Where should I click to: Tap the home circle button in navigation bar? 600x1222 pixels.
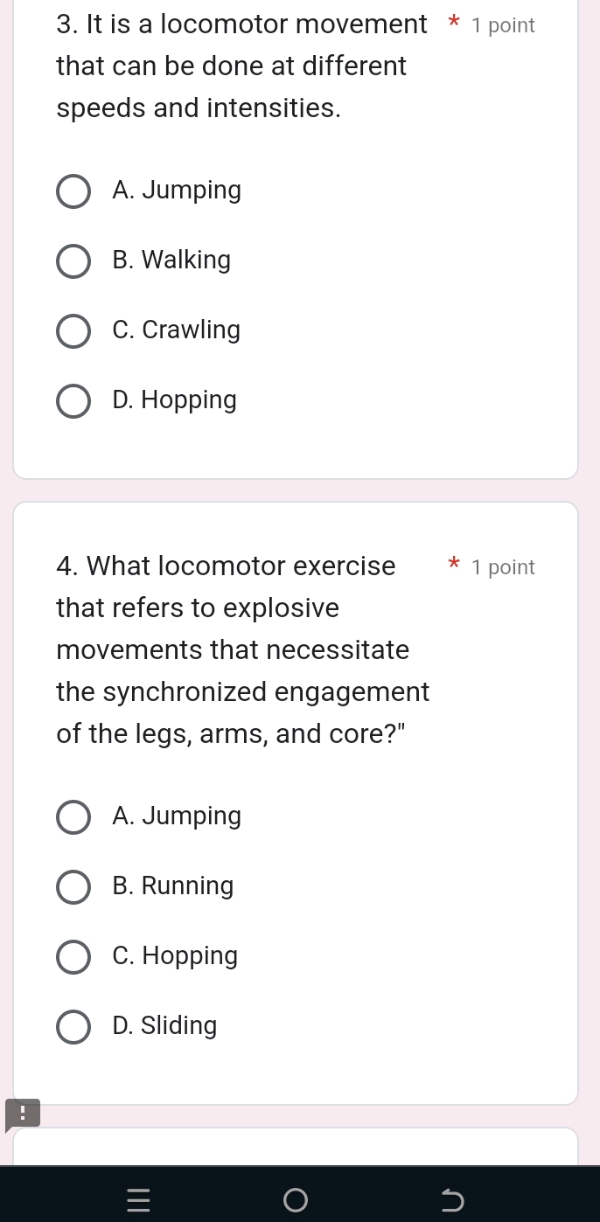coord(296,1199)
